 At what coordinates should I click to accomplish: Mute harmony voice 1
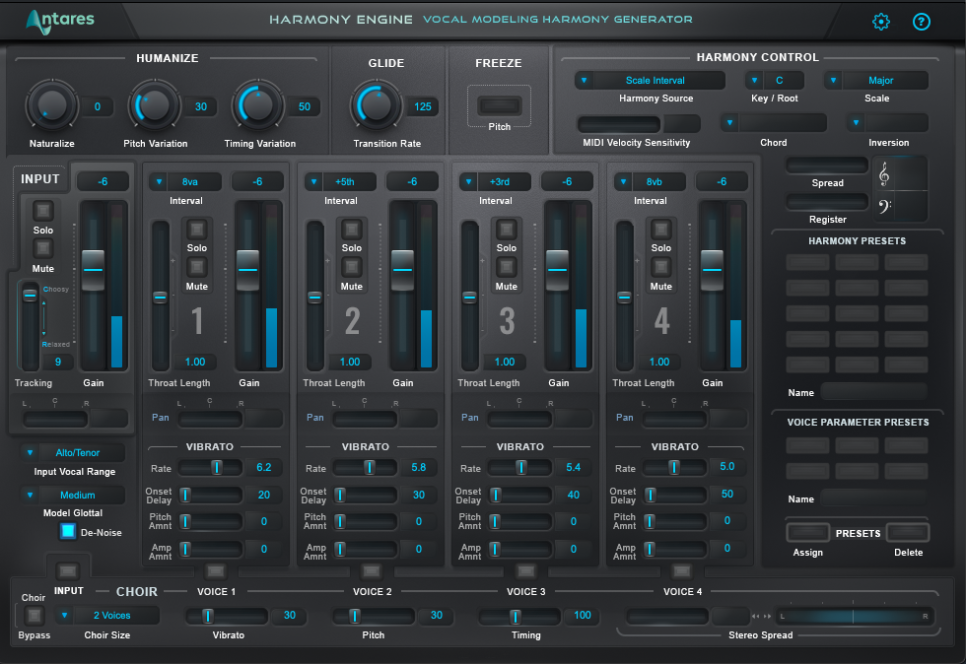coord(197,267)
